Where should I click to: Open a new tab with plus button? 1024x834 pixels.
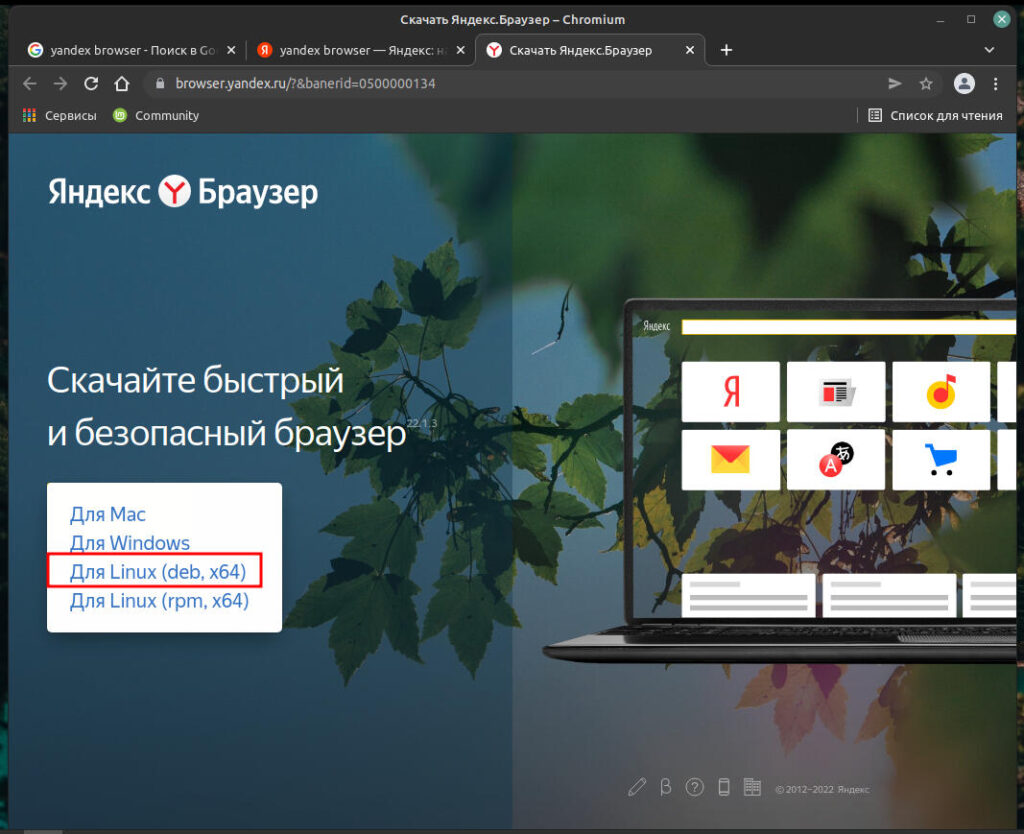click(x=726, y=50)
